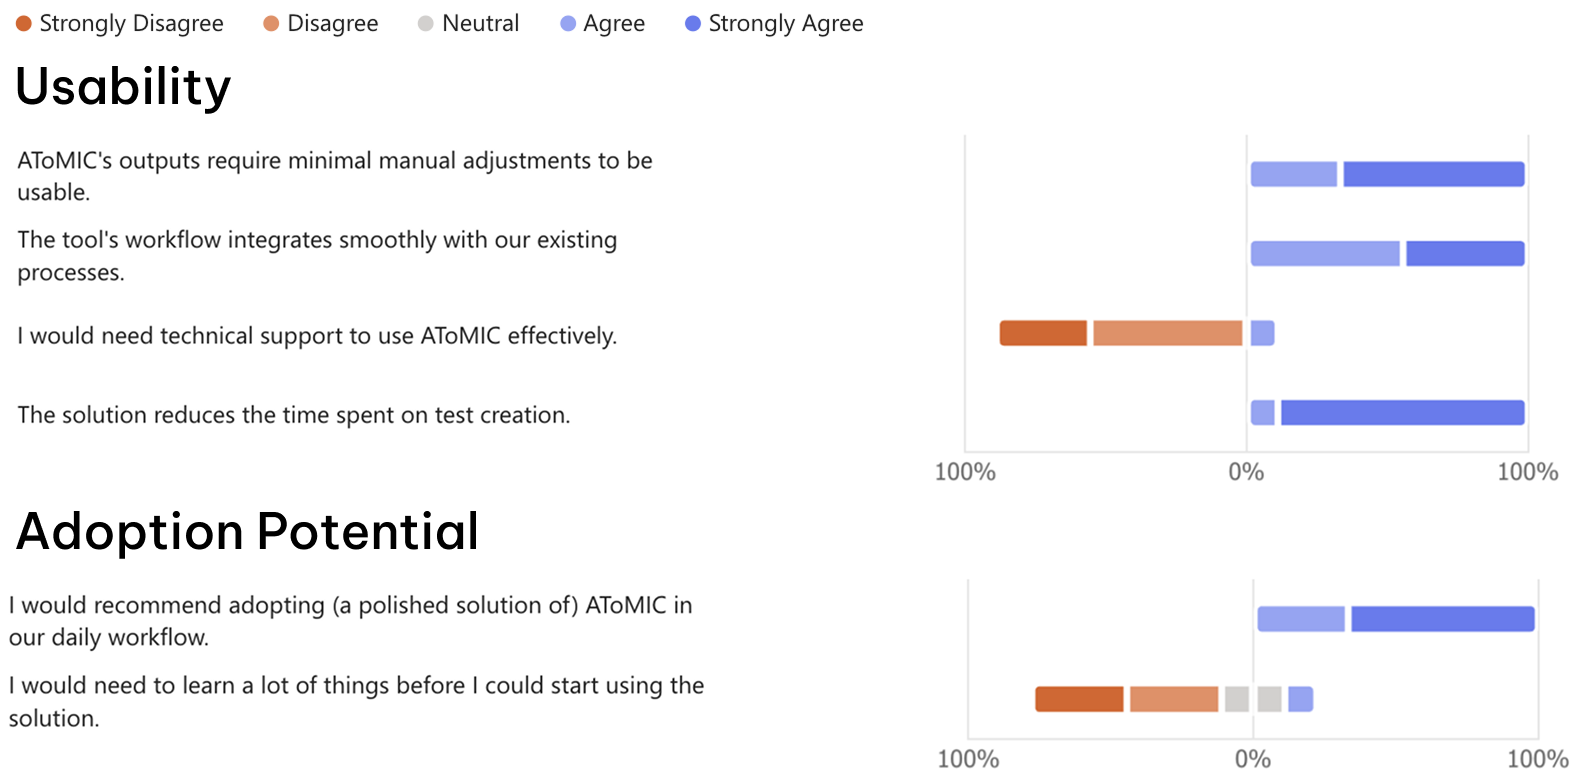
Task: Select the Strongly Agree legend dot
Action: pos(692,23)
